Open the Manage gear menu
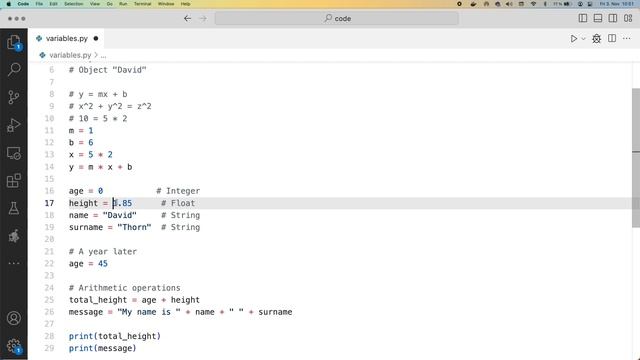Image resolution: width=640 pixels, height=360 pixels. (14, 346)
